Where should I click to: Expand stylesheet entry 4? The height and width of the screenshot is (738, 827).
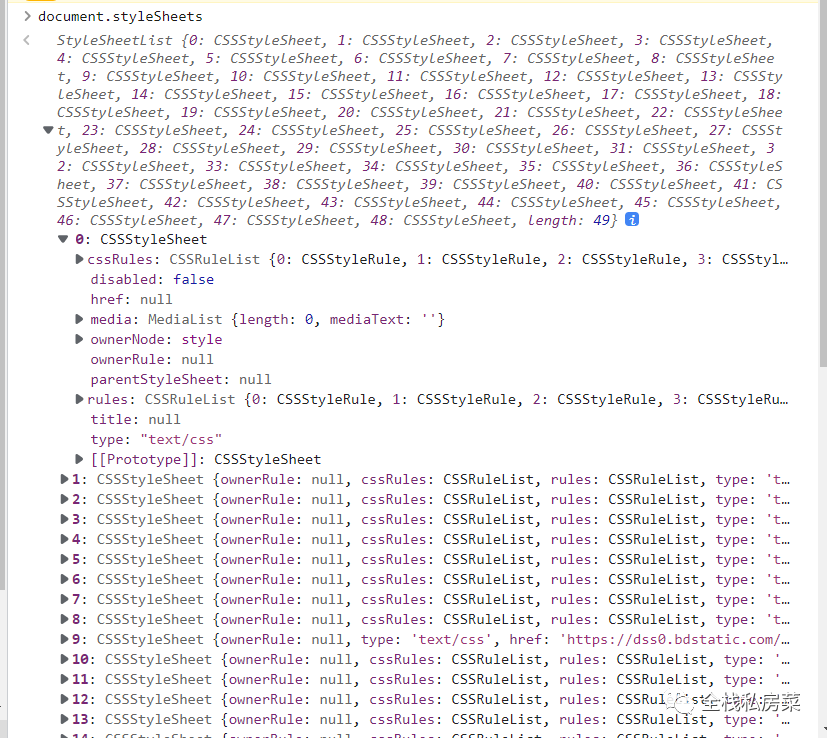64,540
